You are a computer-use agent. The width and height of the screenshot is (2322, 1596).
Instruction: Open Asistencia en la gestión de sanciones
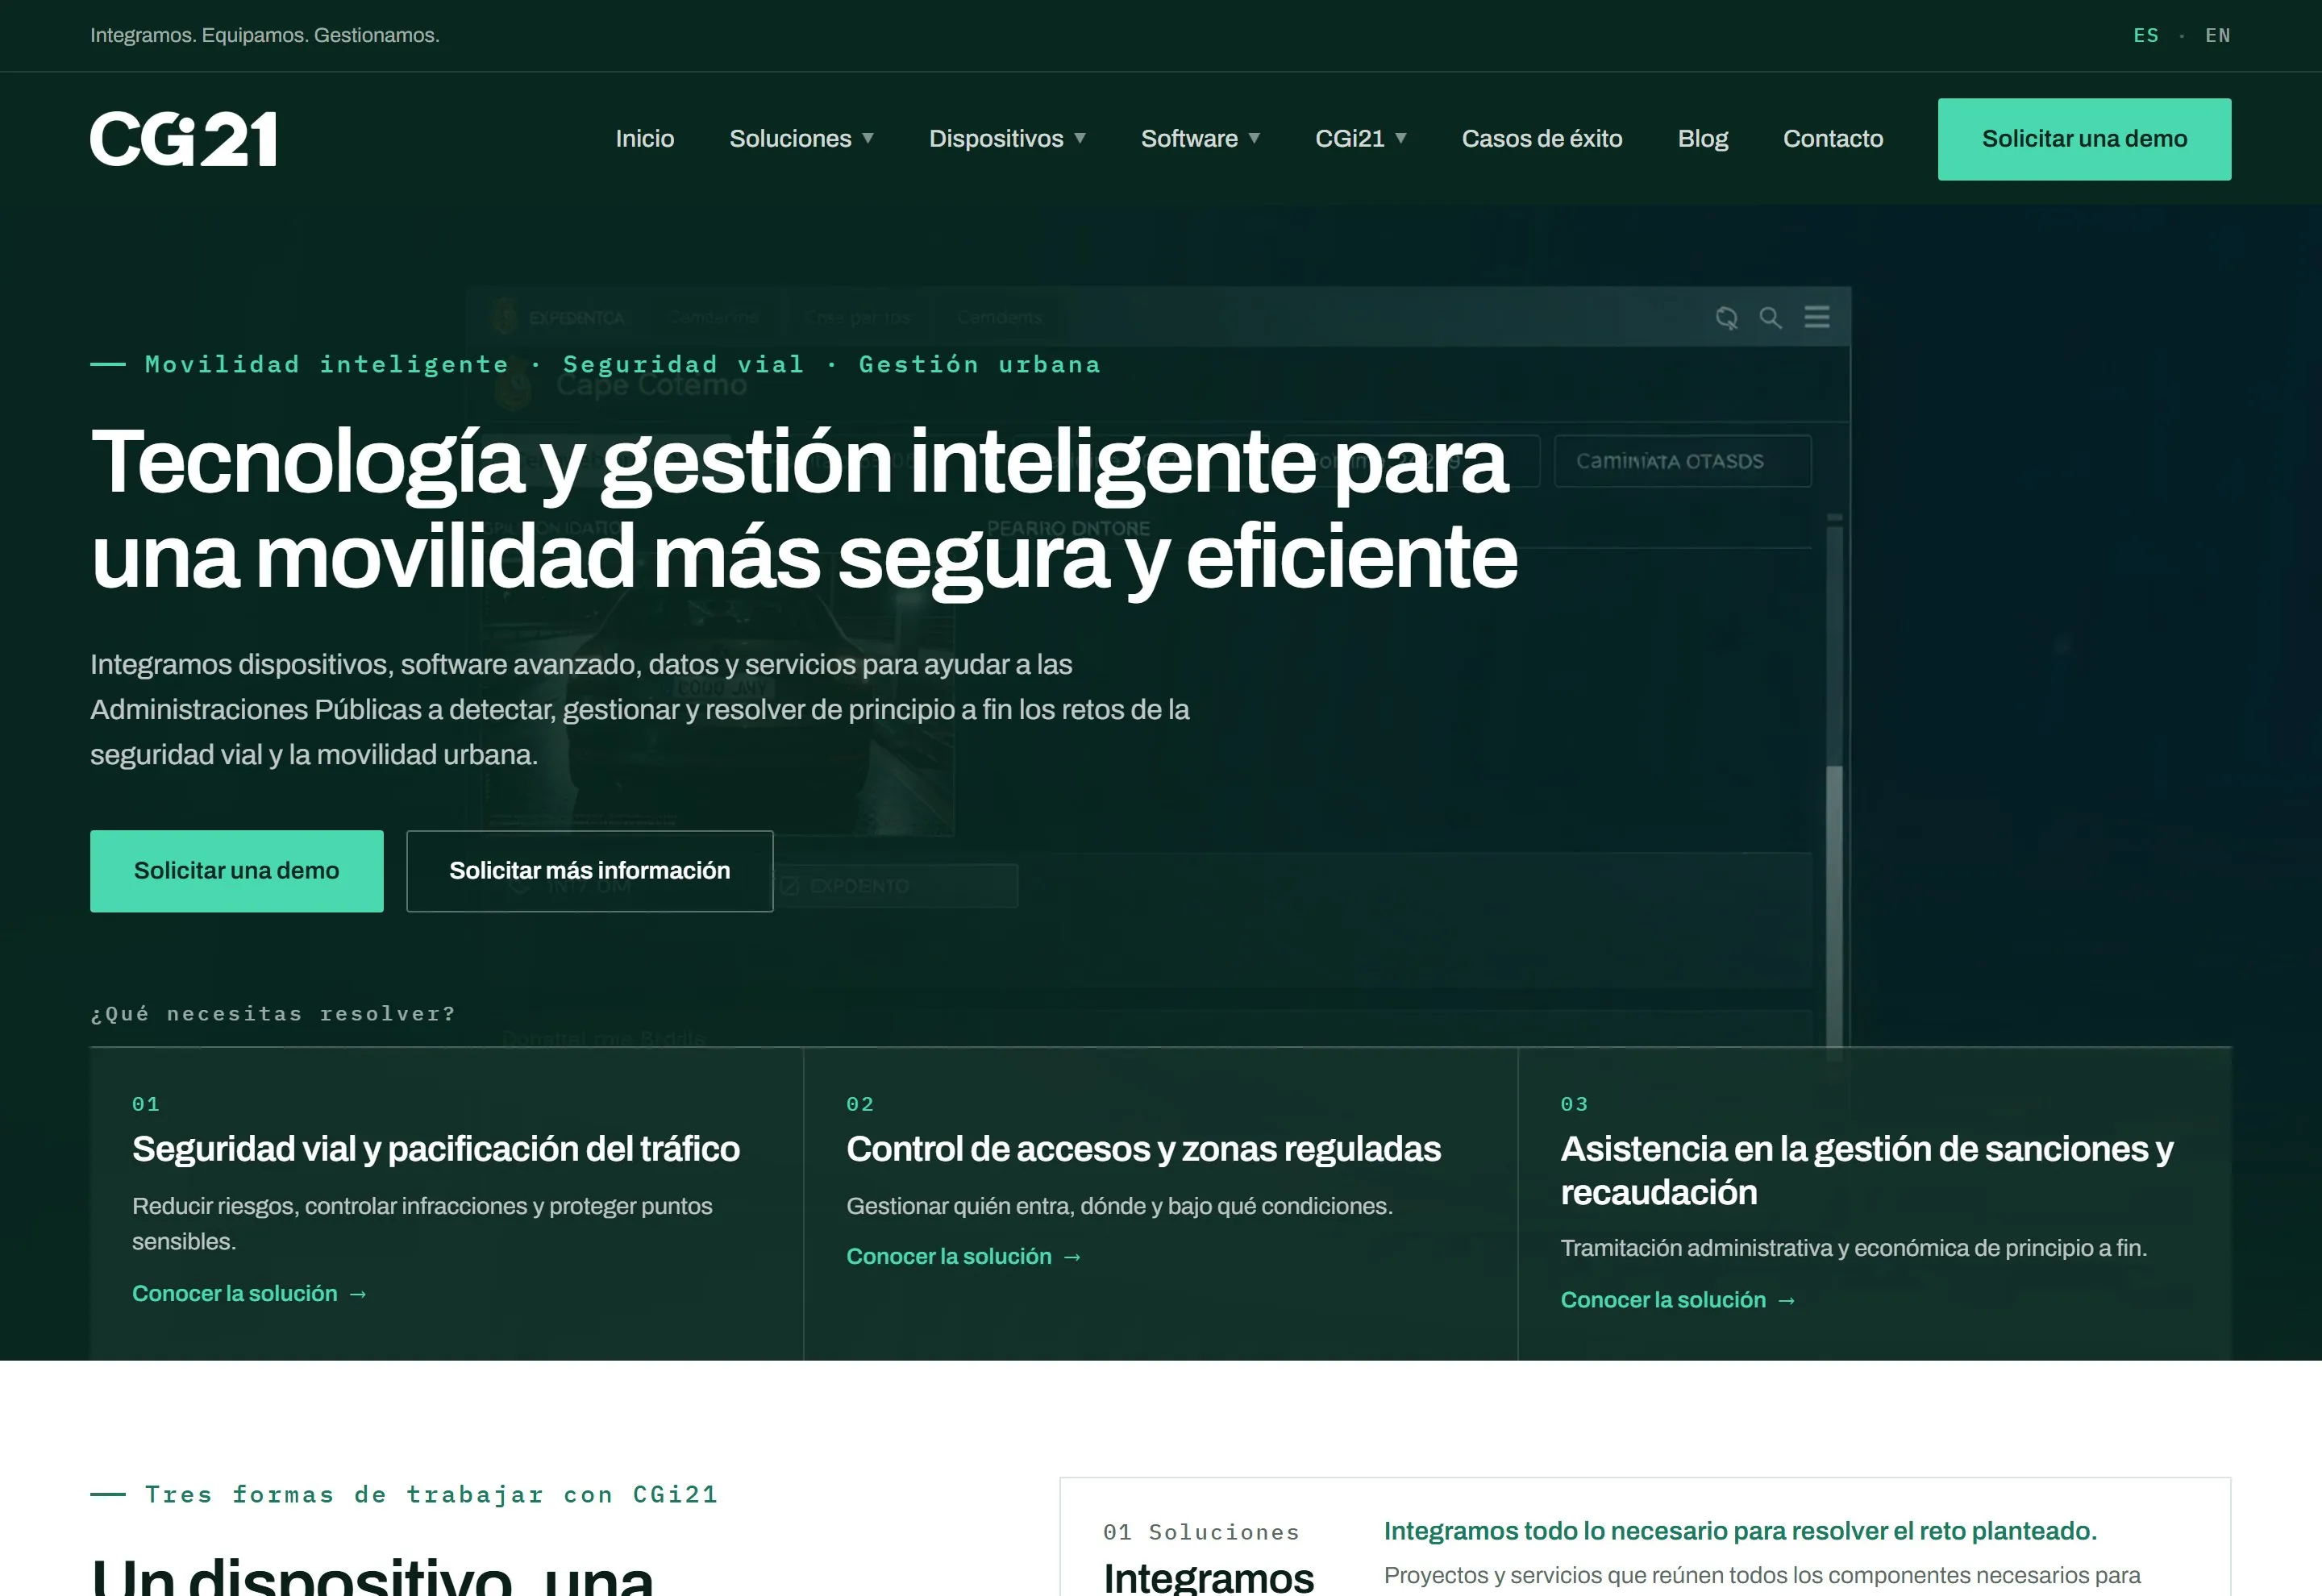pyautogui.click(x=1866, y=1170)
